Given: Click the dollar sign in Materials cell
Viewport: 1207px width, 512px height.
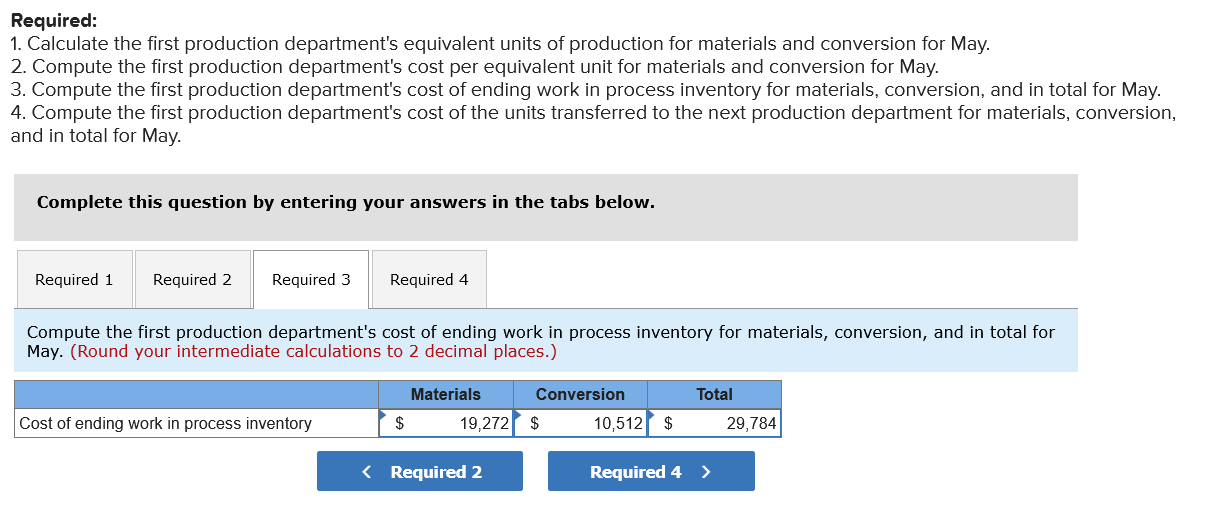Looking at the screenshot, I should (400, 424).
